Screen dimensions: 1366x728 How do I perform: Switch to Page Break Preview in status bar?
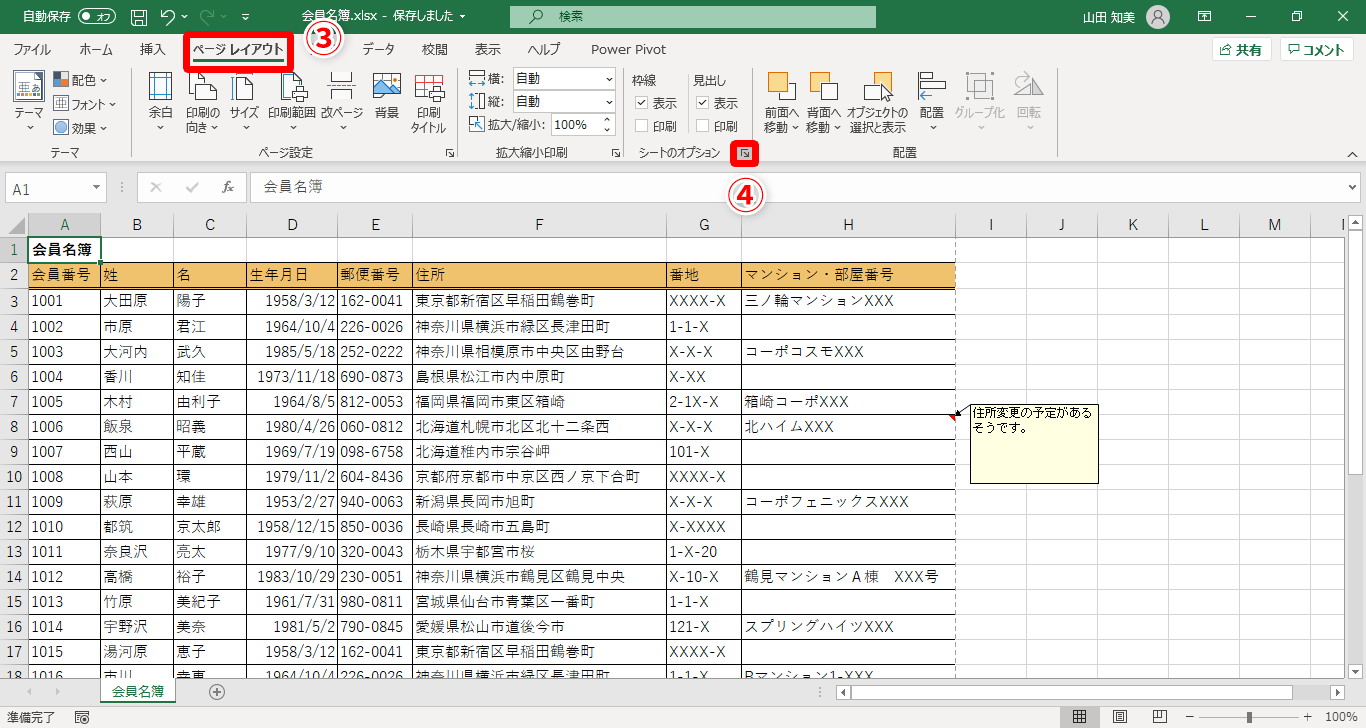tap(1160, 717)
